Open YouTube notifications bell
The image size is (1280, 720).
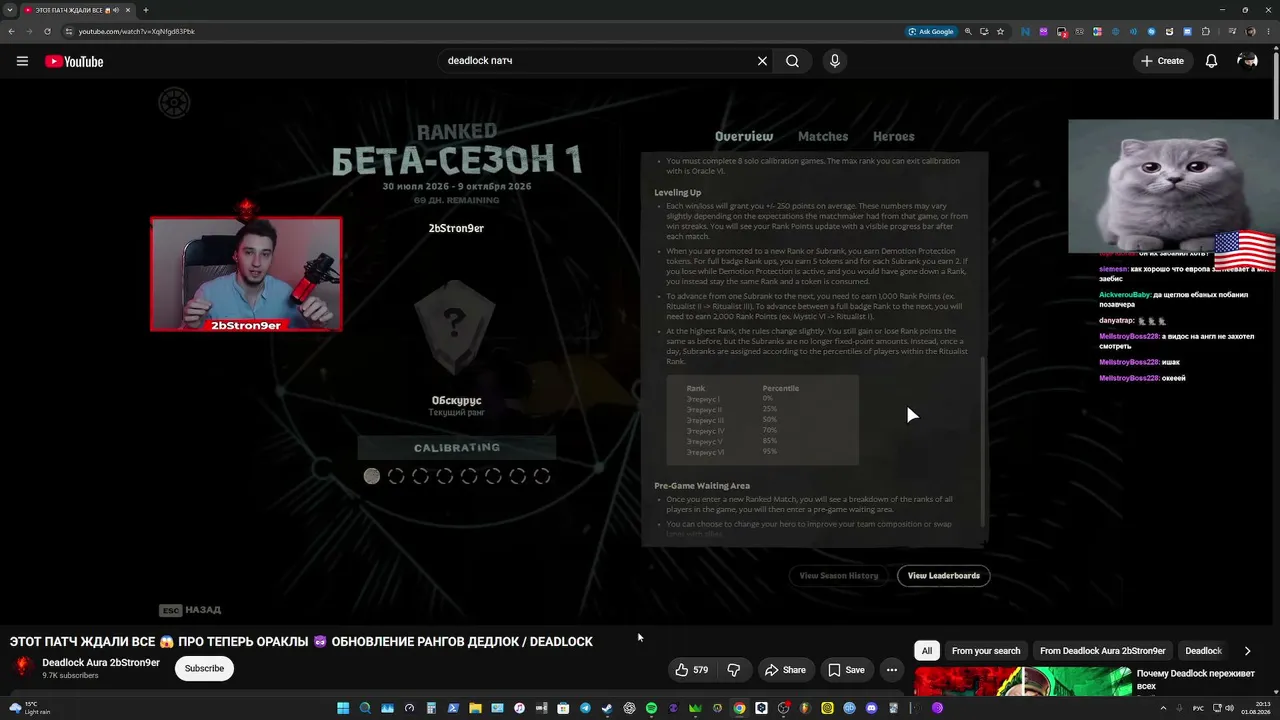point(1211,61)
